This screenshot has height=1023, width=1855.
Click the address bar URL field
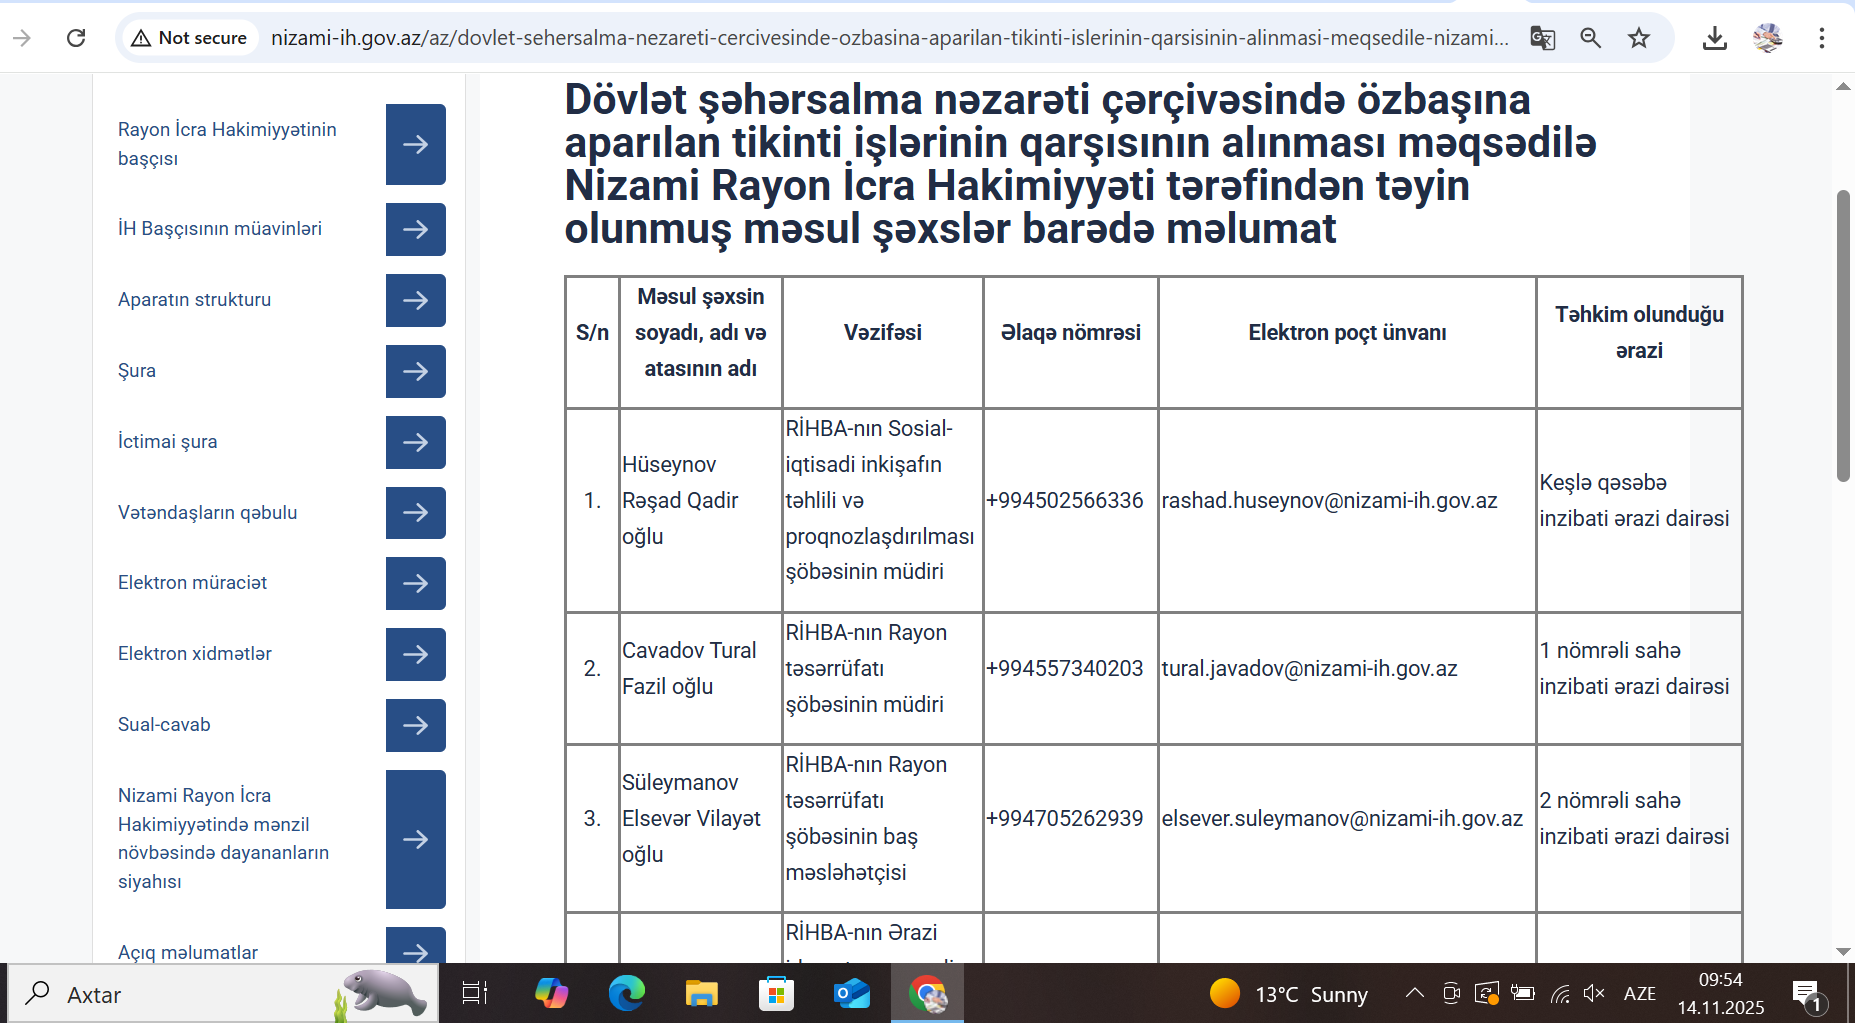[x=888, y=38]
